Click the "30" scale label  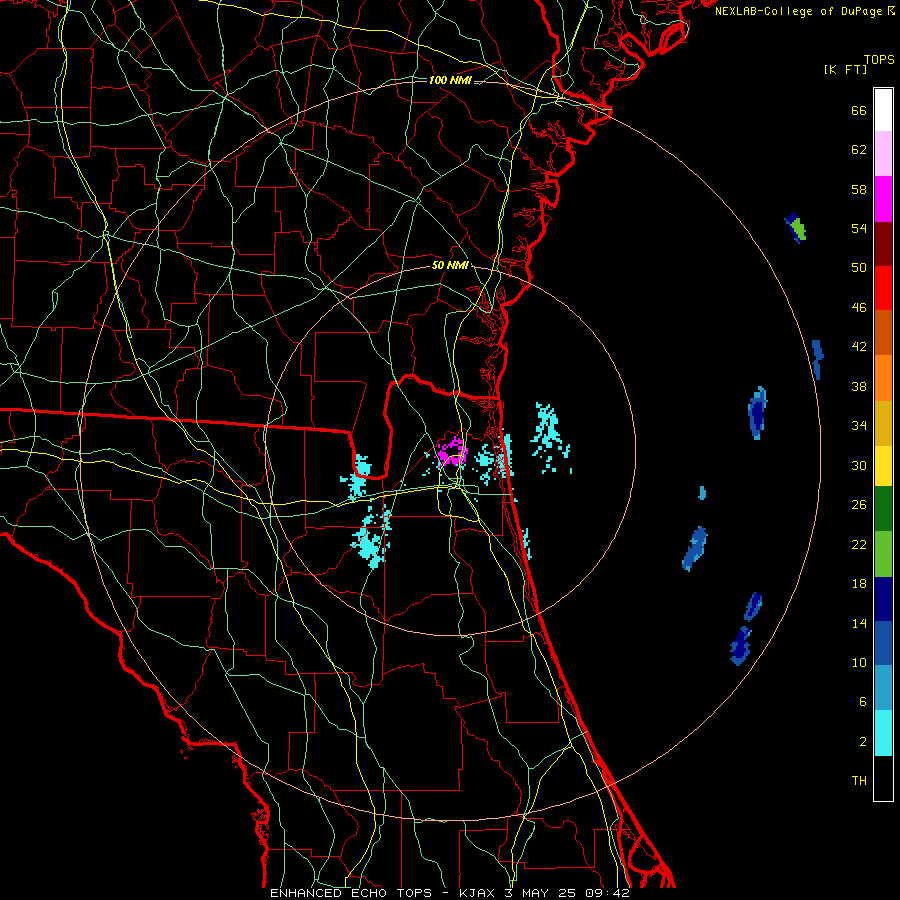click(859, 465)
